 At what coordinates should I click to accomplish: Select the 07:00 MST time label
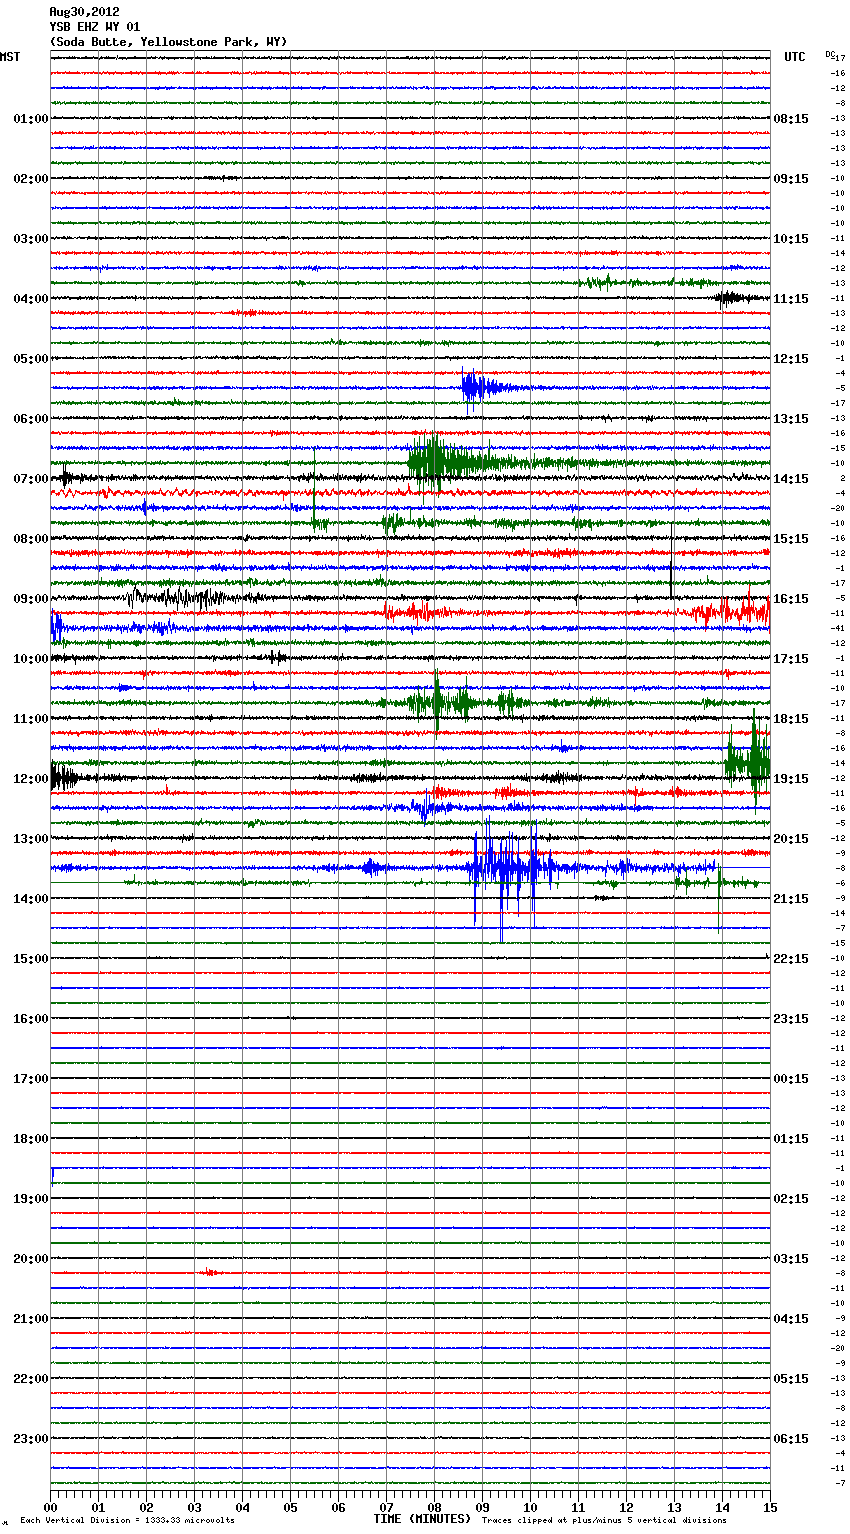tap(30, 479)
